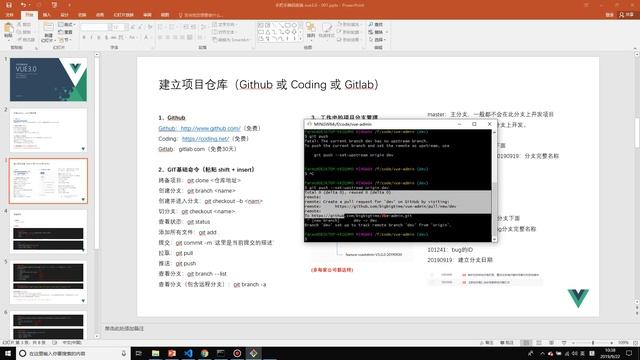Viewport: 640px width, 360px height.
Task: Open the Arrange objects tool
Action: [x=311, y=31]
